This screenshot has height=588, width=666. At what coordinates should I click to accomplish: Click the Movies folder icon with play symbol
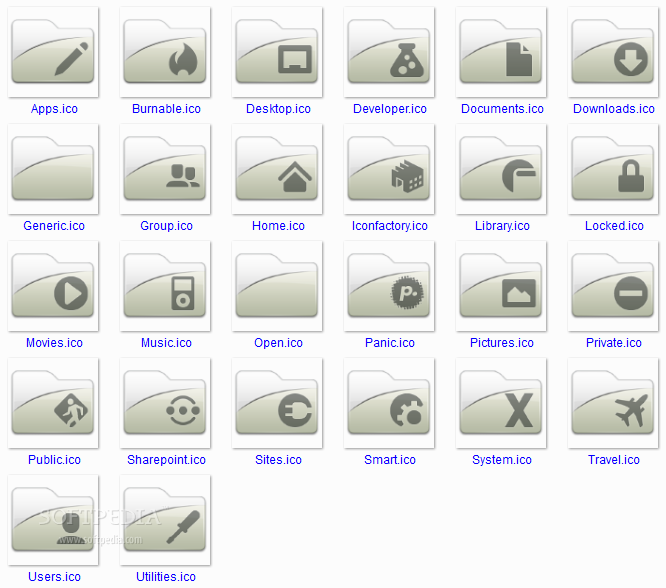[53, 286]
